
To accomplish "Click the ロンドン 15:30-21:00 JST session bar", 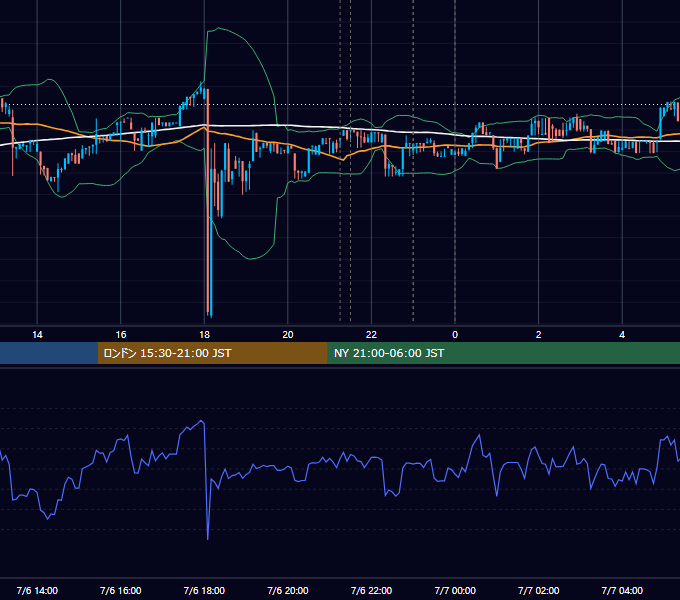I will point(212,353).
